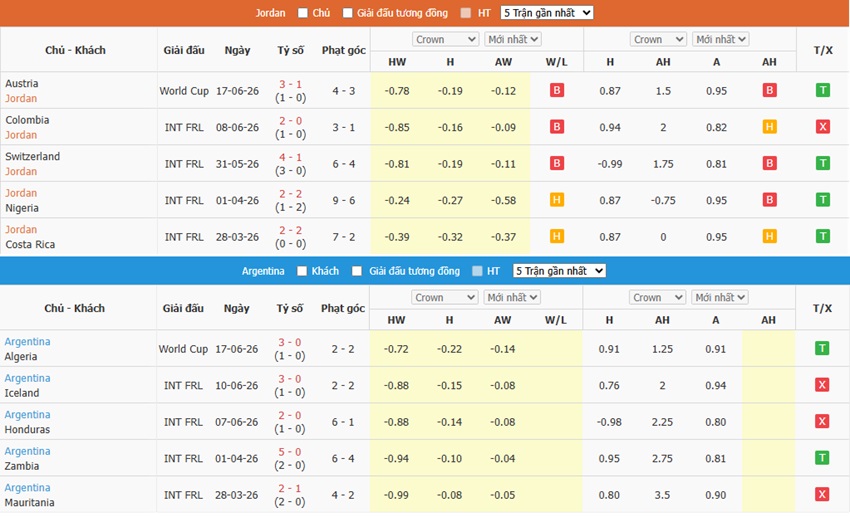Click Honduras team link

point(27,429)
